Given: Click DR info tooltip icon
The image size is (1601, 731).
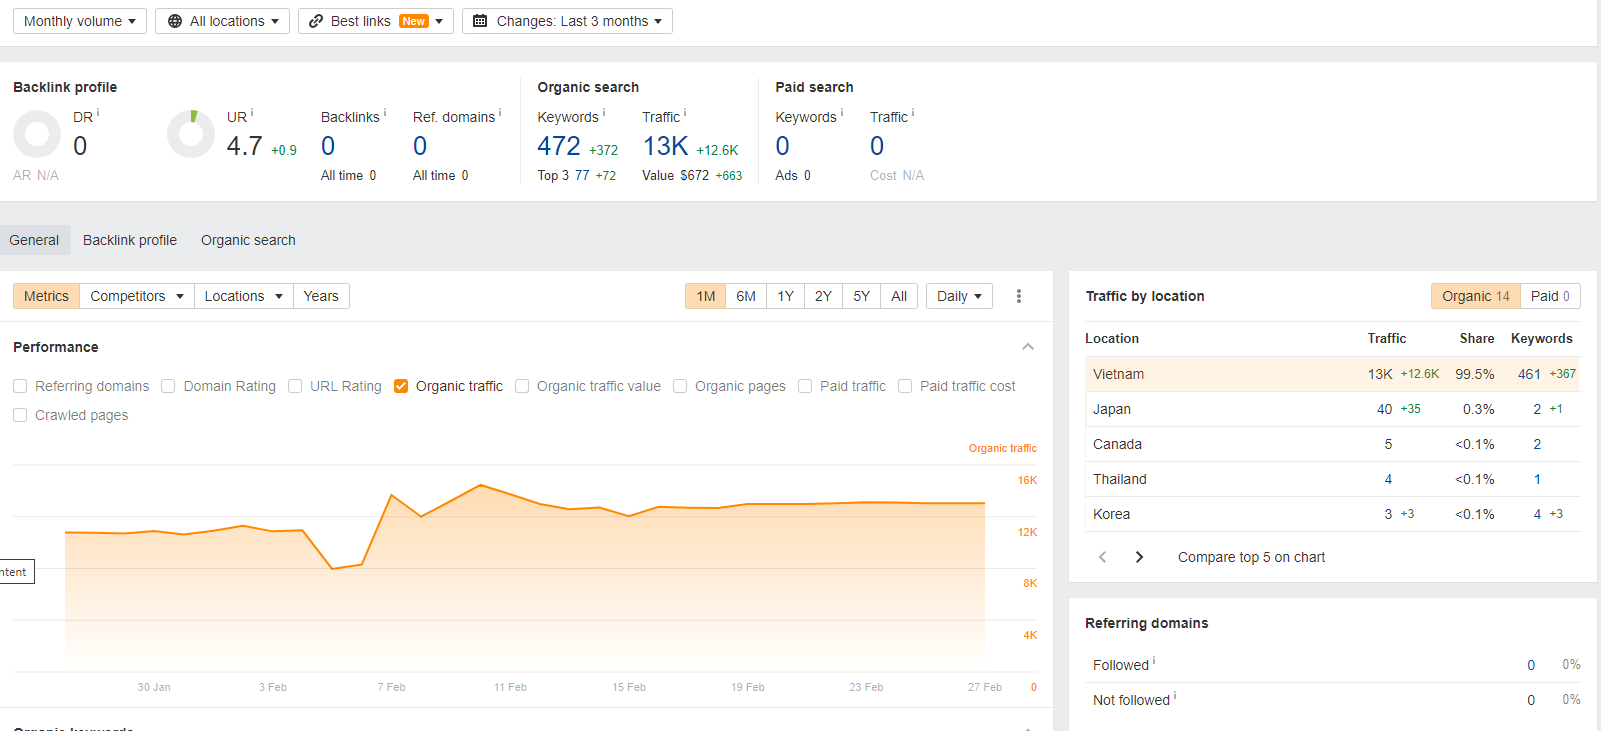Looking at the screenshot, I should (98, 113).
